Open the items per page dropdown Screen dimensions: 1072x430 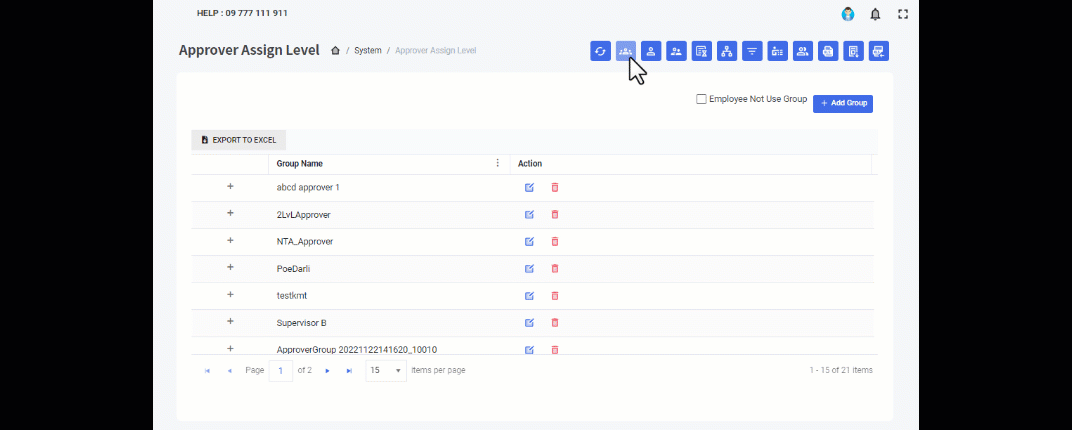coord(385,370)
